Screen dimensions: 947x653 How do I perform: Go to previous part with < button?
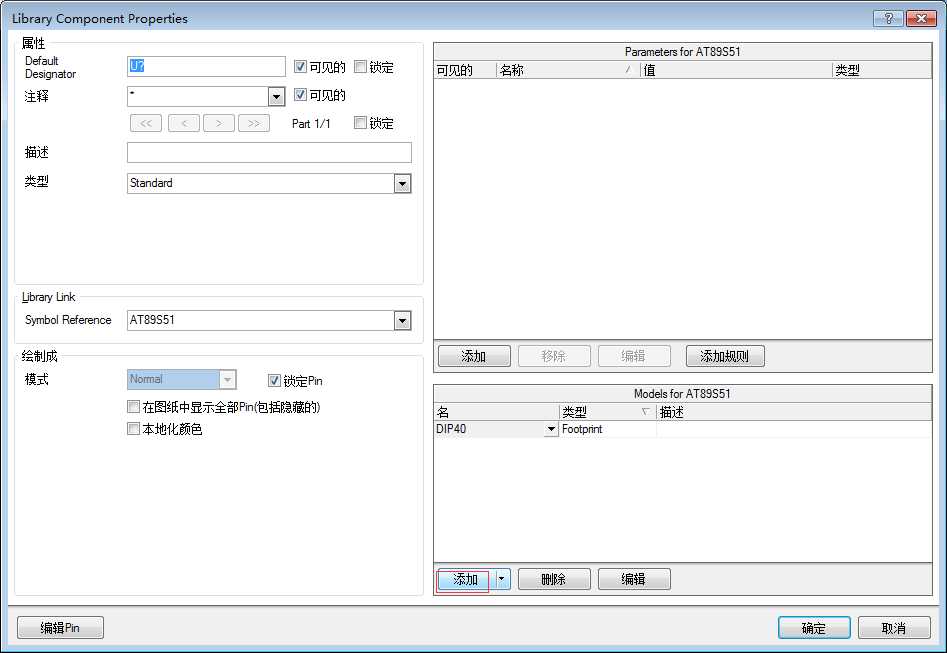pyautogui.click(x=184, y=123)
